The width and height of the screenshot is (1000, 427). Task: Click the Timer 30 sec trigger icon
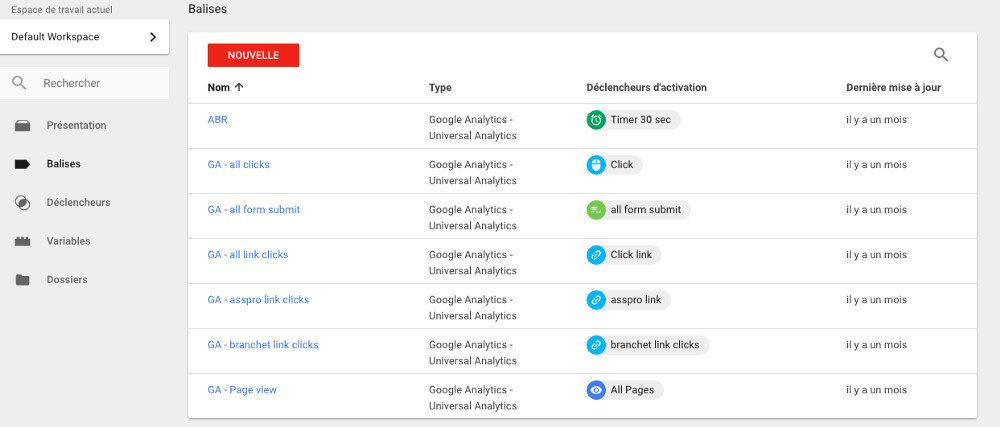point(596,120)
